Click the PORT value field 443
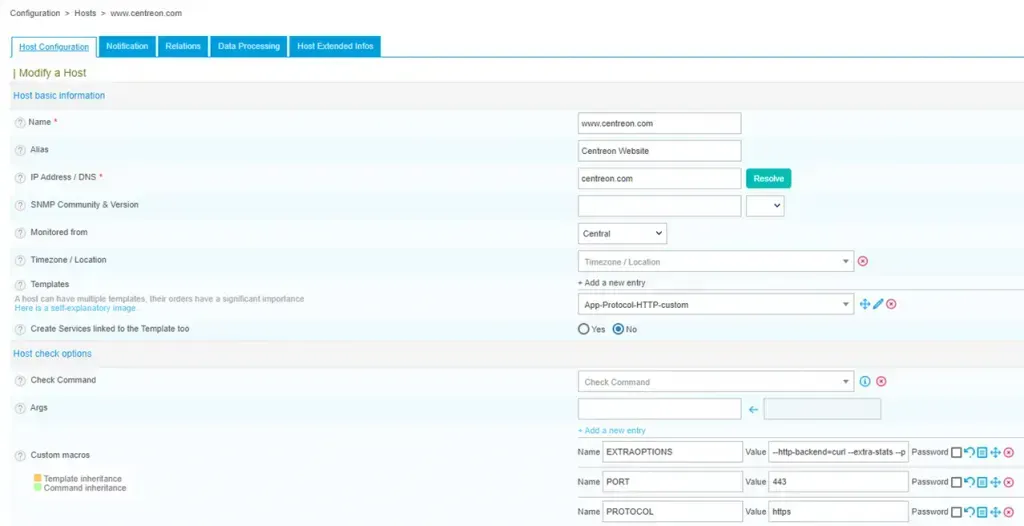This screenshot has width=1024, height=526. (x=839, y=482)
